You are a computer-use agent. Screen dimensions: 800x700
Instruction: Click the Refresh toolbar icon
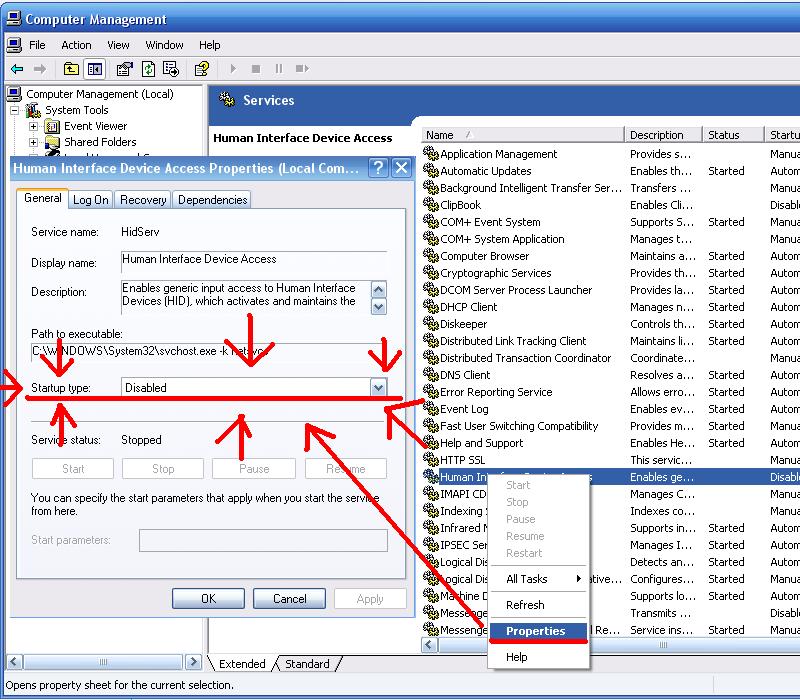coord(148,68)
